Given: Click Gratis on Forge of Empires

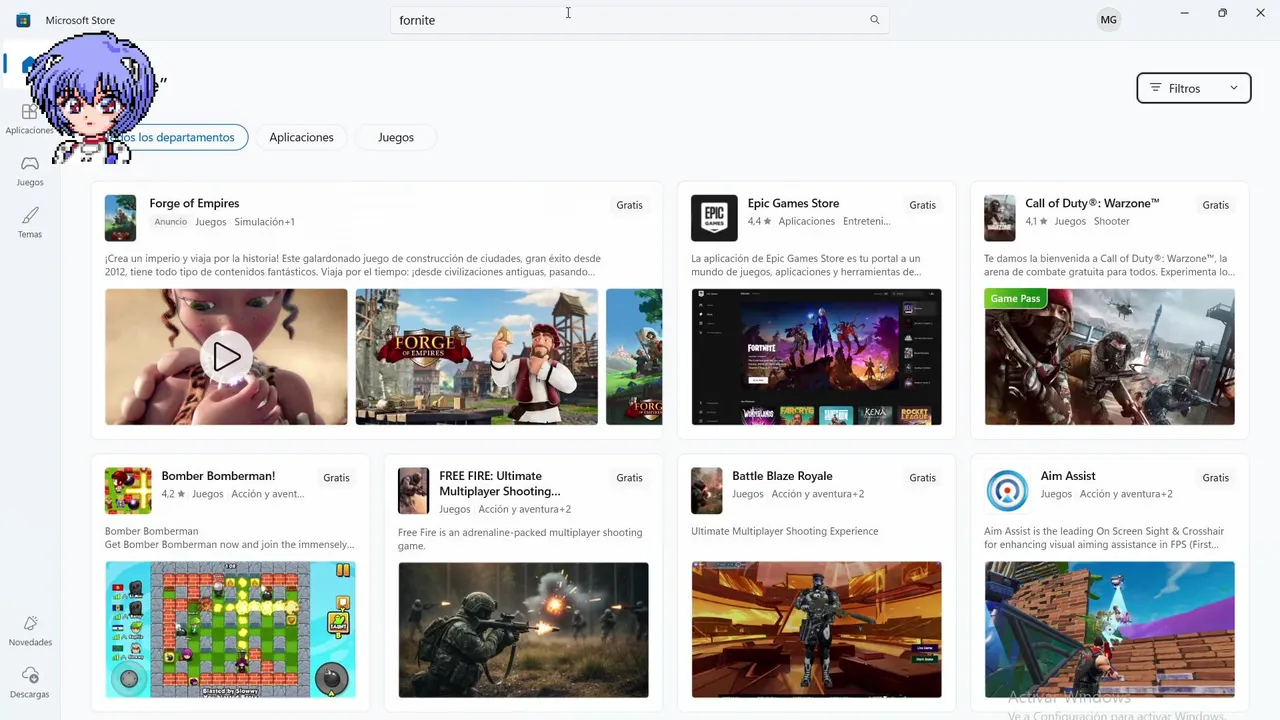Looking at the screenshot, I should click(x=629, y=205).
